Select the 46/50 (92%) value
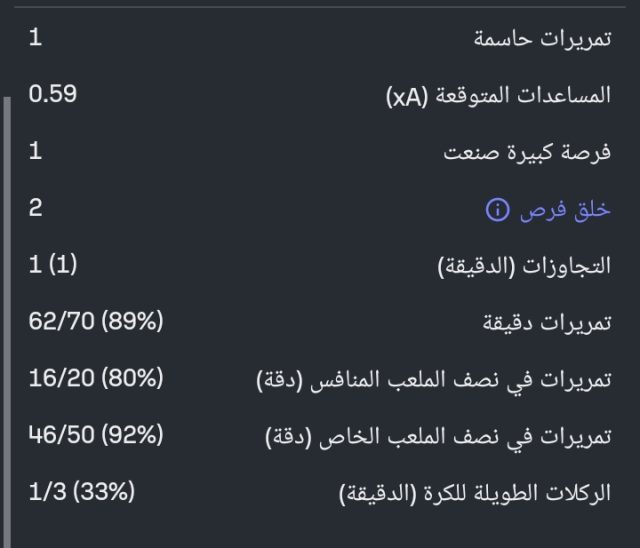The image size is (640, 548). pyautogui.click(x=96, y=436)
